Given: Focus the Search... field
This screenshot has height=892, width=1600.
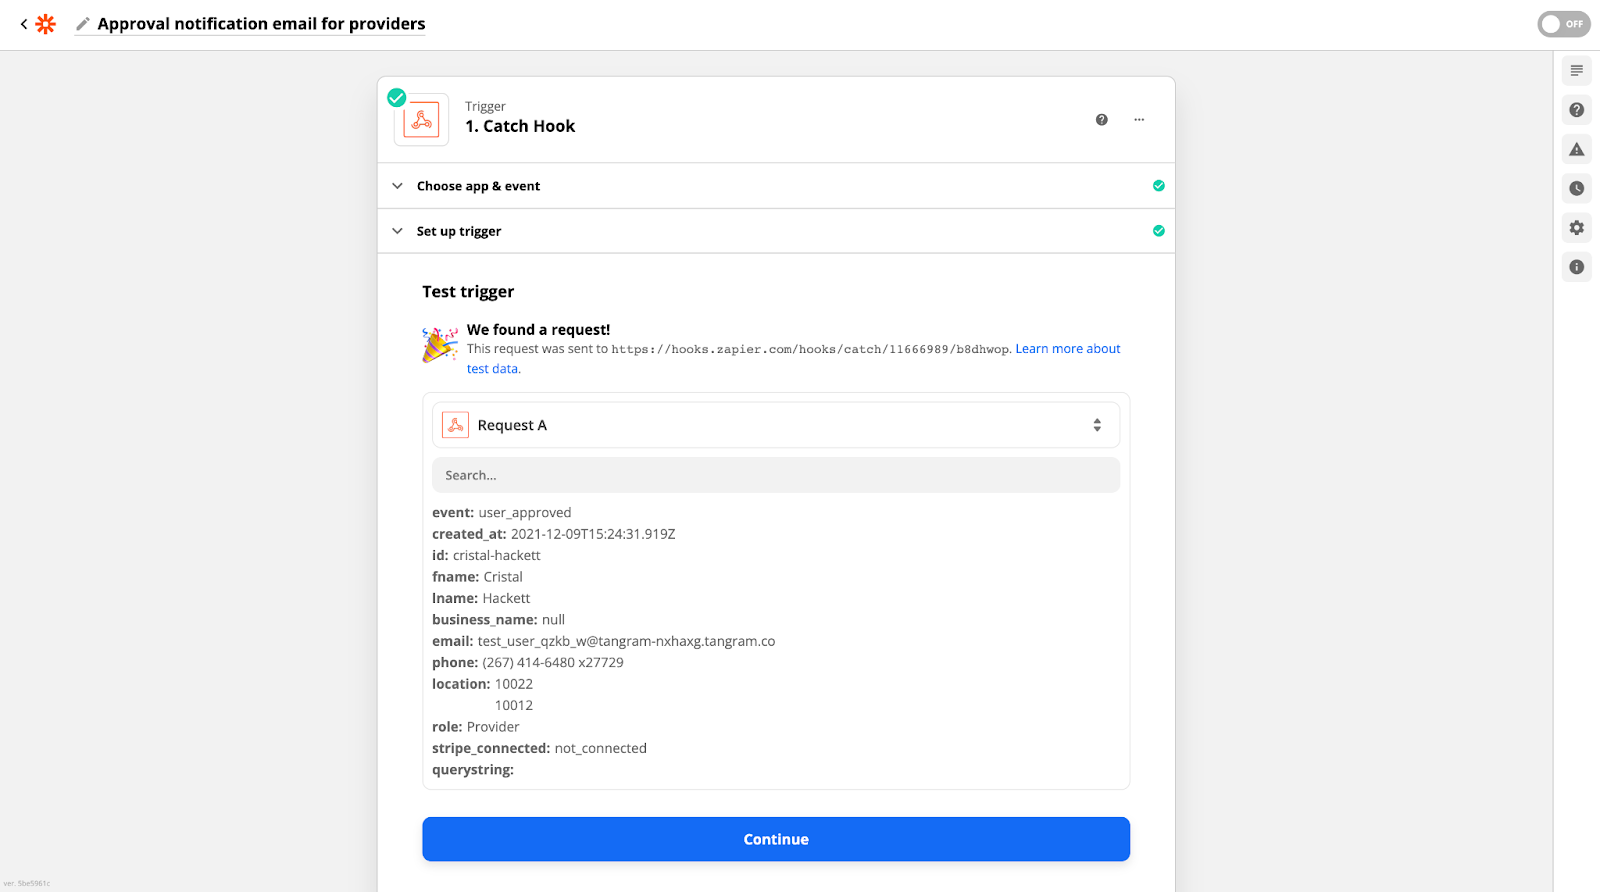Looking at the screenshot, I should coord(776,475).
